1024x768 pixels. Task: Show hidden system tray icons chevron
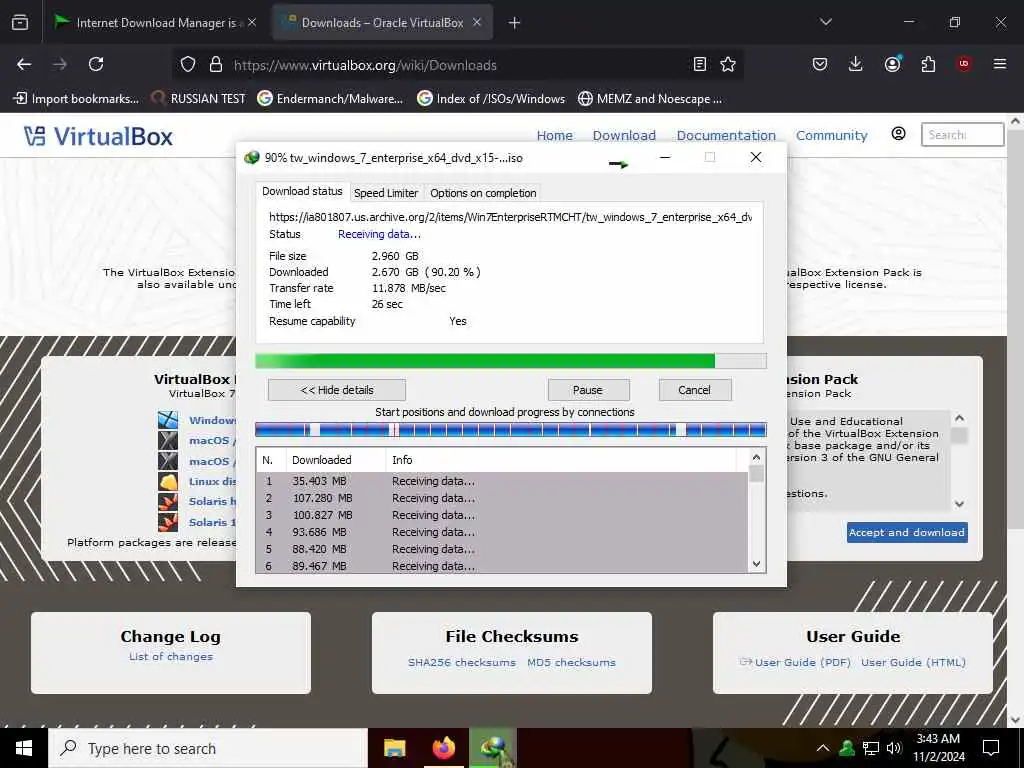pyautogui.click(x=823, y=748)
